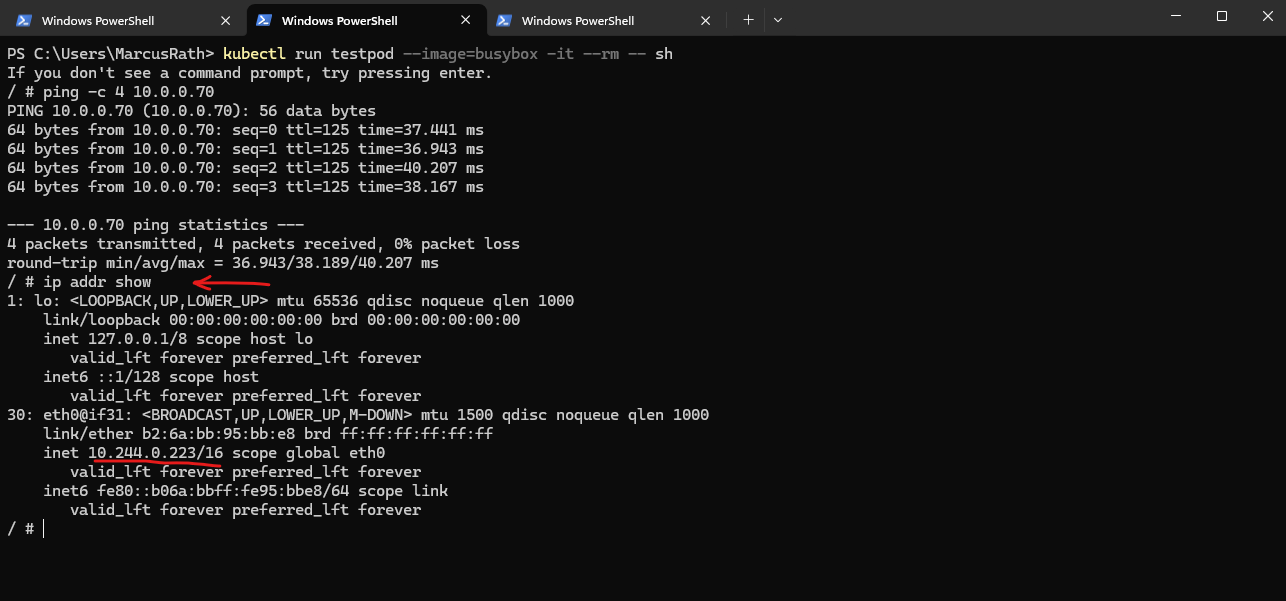Click the line 'If you don't see a command prompt'
Image resolution: width=1286 pixels, height=601 pixels.
coord(250,73)
